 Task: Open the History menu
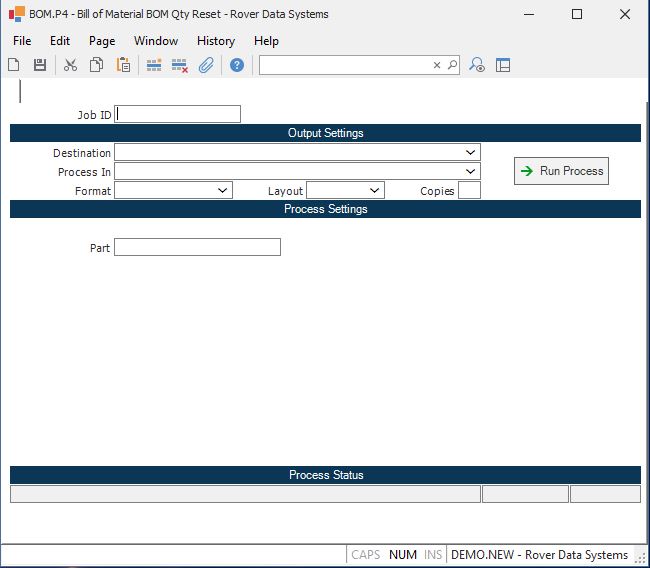[x=216, y=41]
